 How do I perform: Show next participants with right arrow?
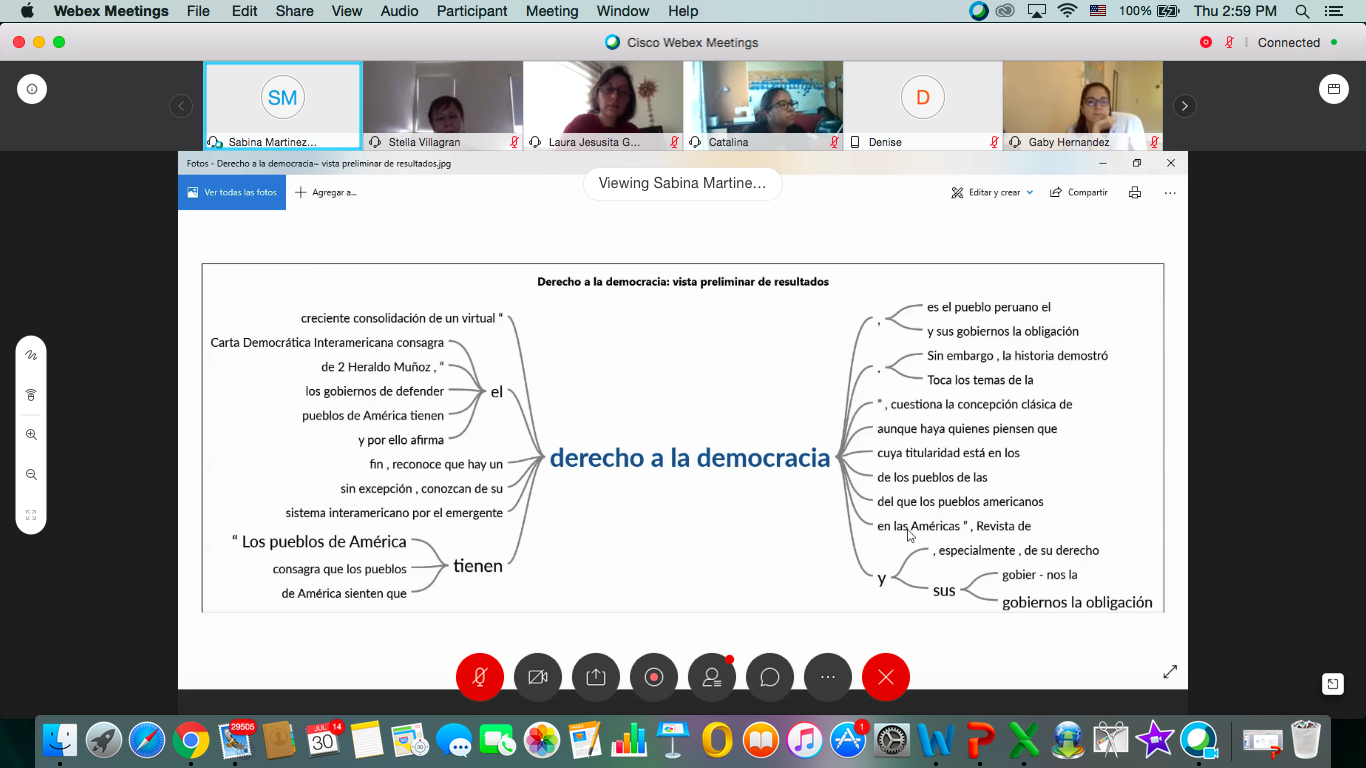(1184, 106)
